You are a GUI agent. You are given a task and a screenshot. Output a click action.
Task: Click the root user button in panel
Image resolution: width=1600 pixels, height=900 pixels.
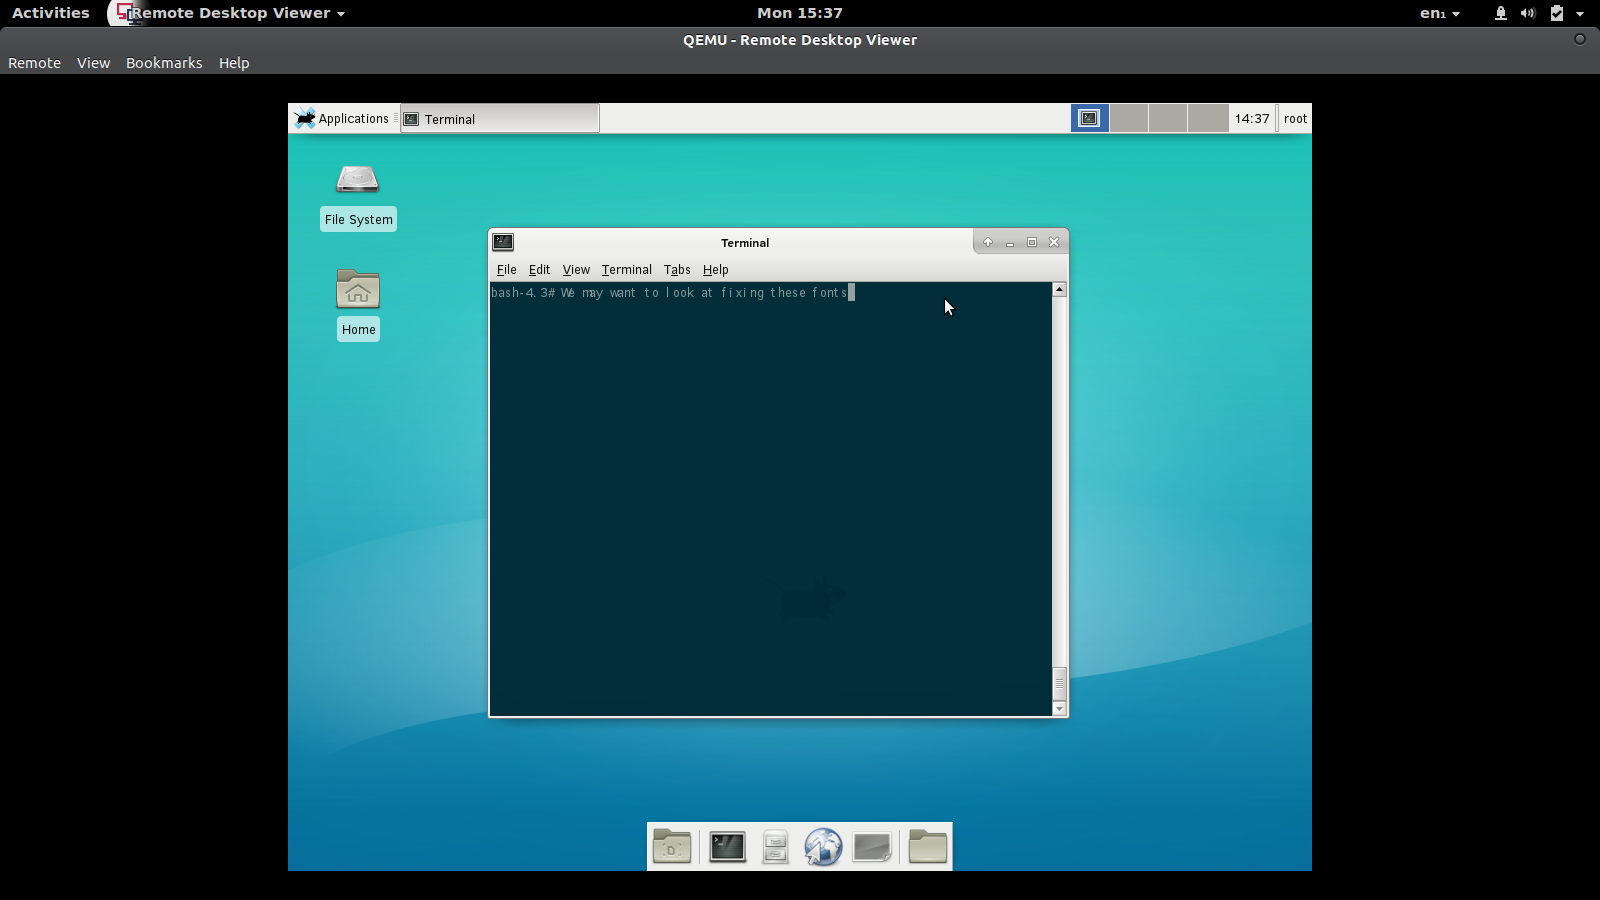(x=1295, y=118)
